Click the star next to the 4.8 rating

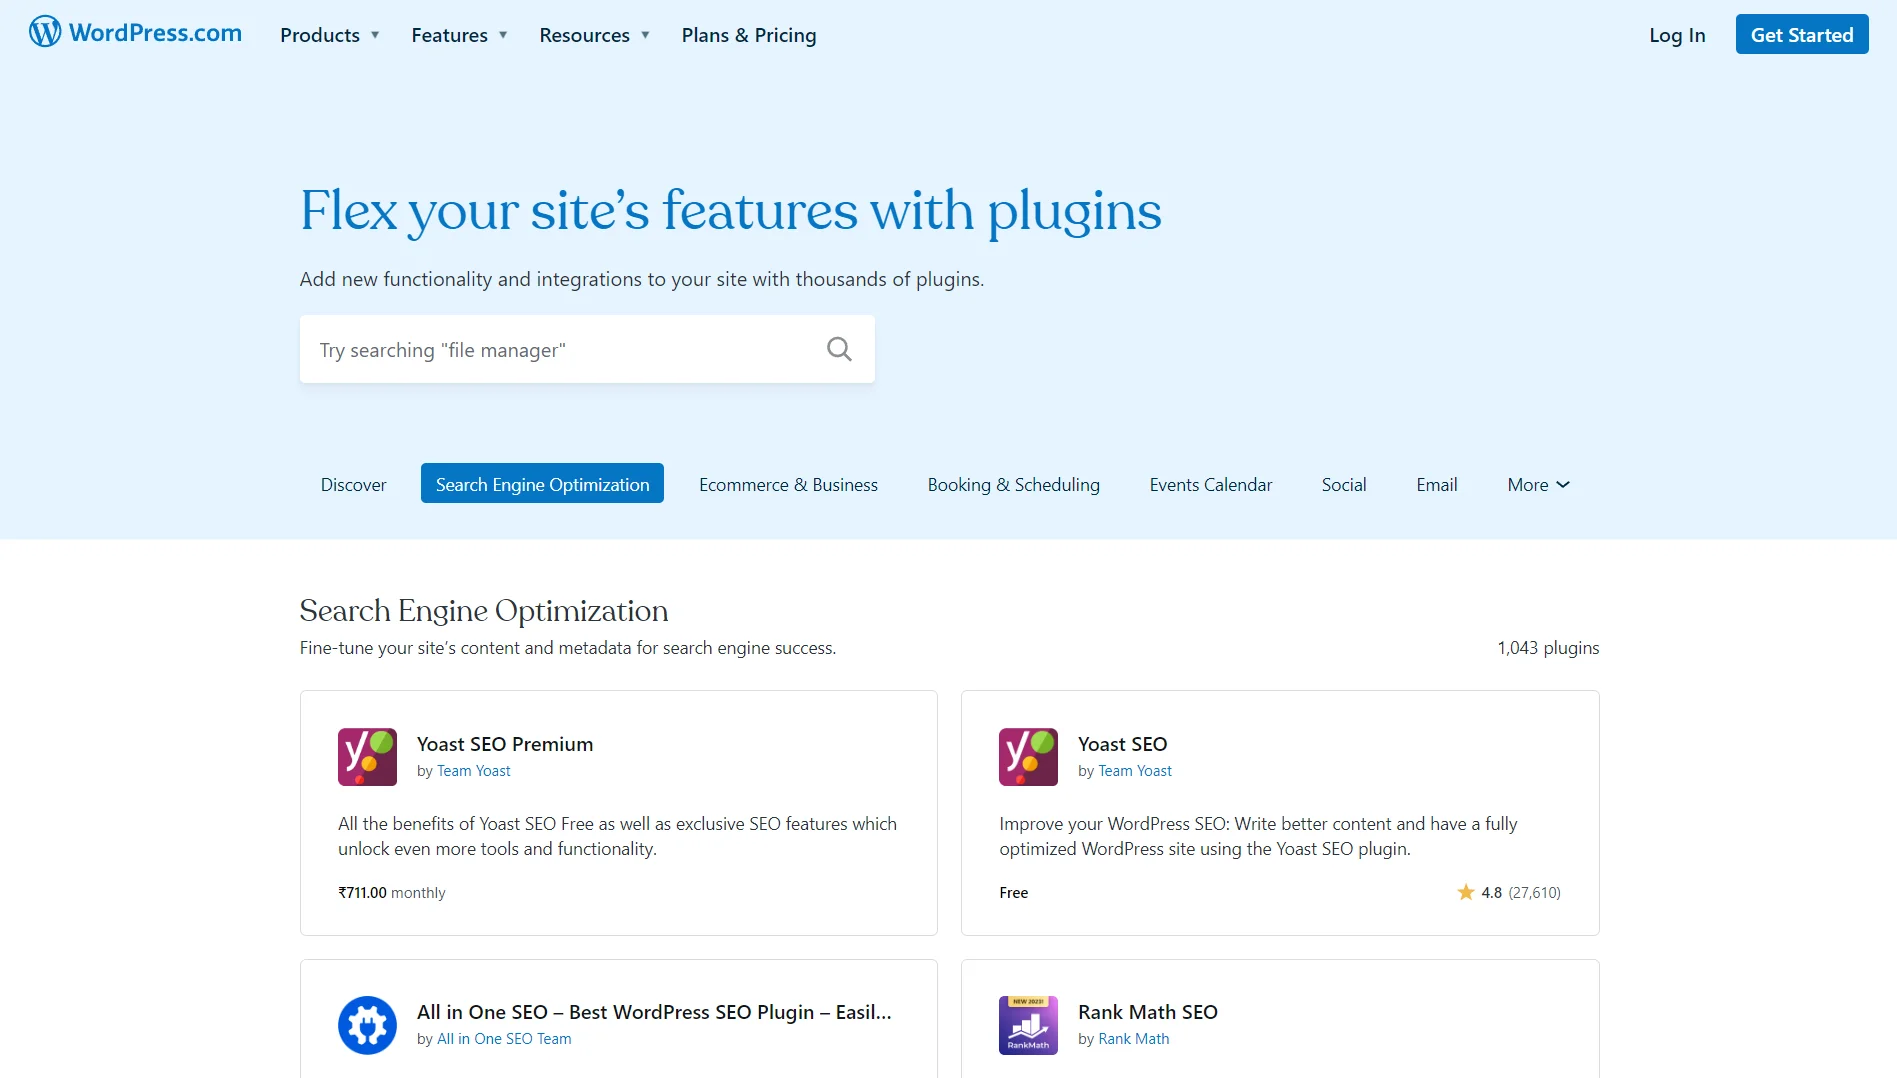coord(1466,892)
